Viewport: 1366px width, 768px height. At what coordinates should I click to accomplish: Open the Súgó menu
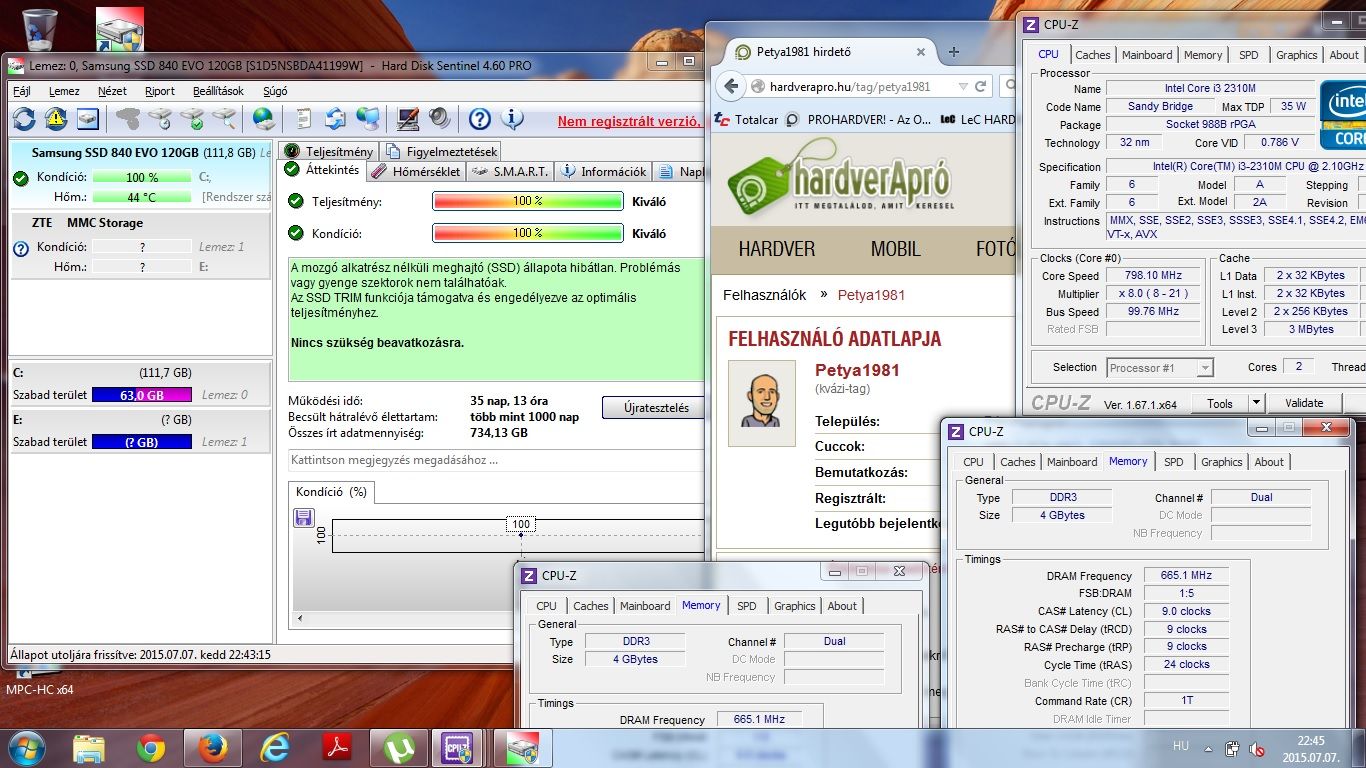(x=275, y=91)
